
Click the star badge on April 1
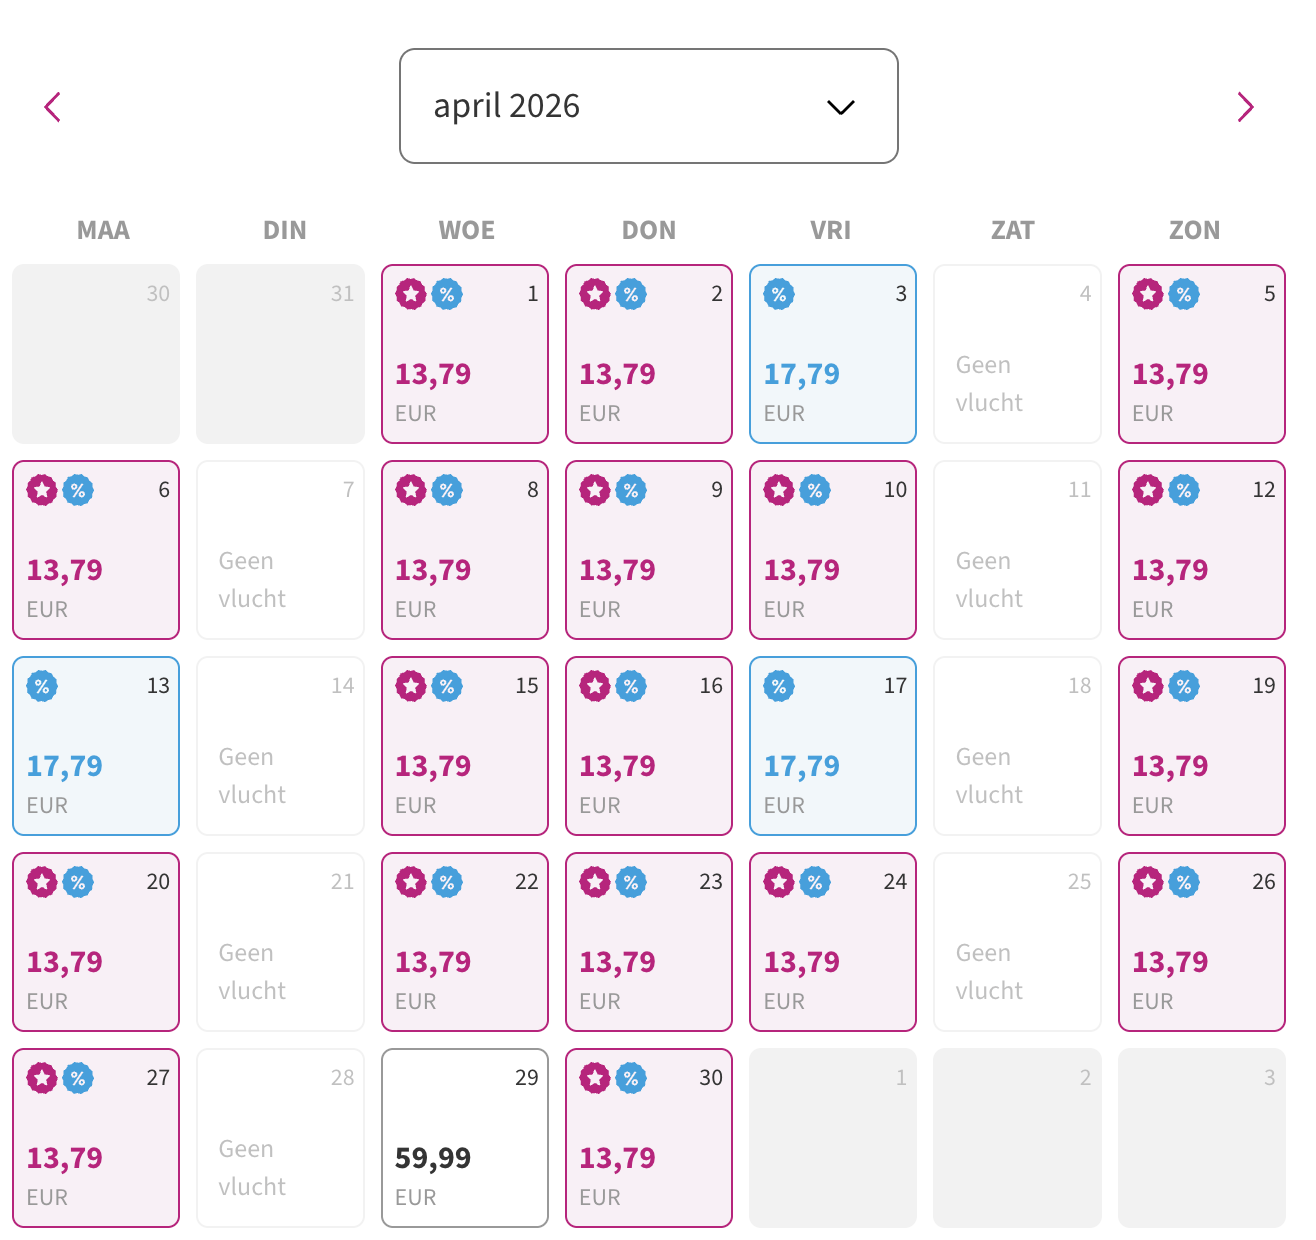411,295
